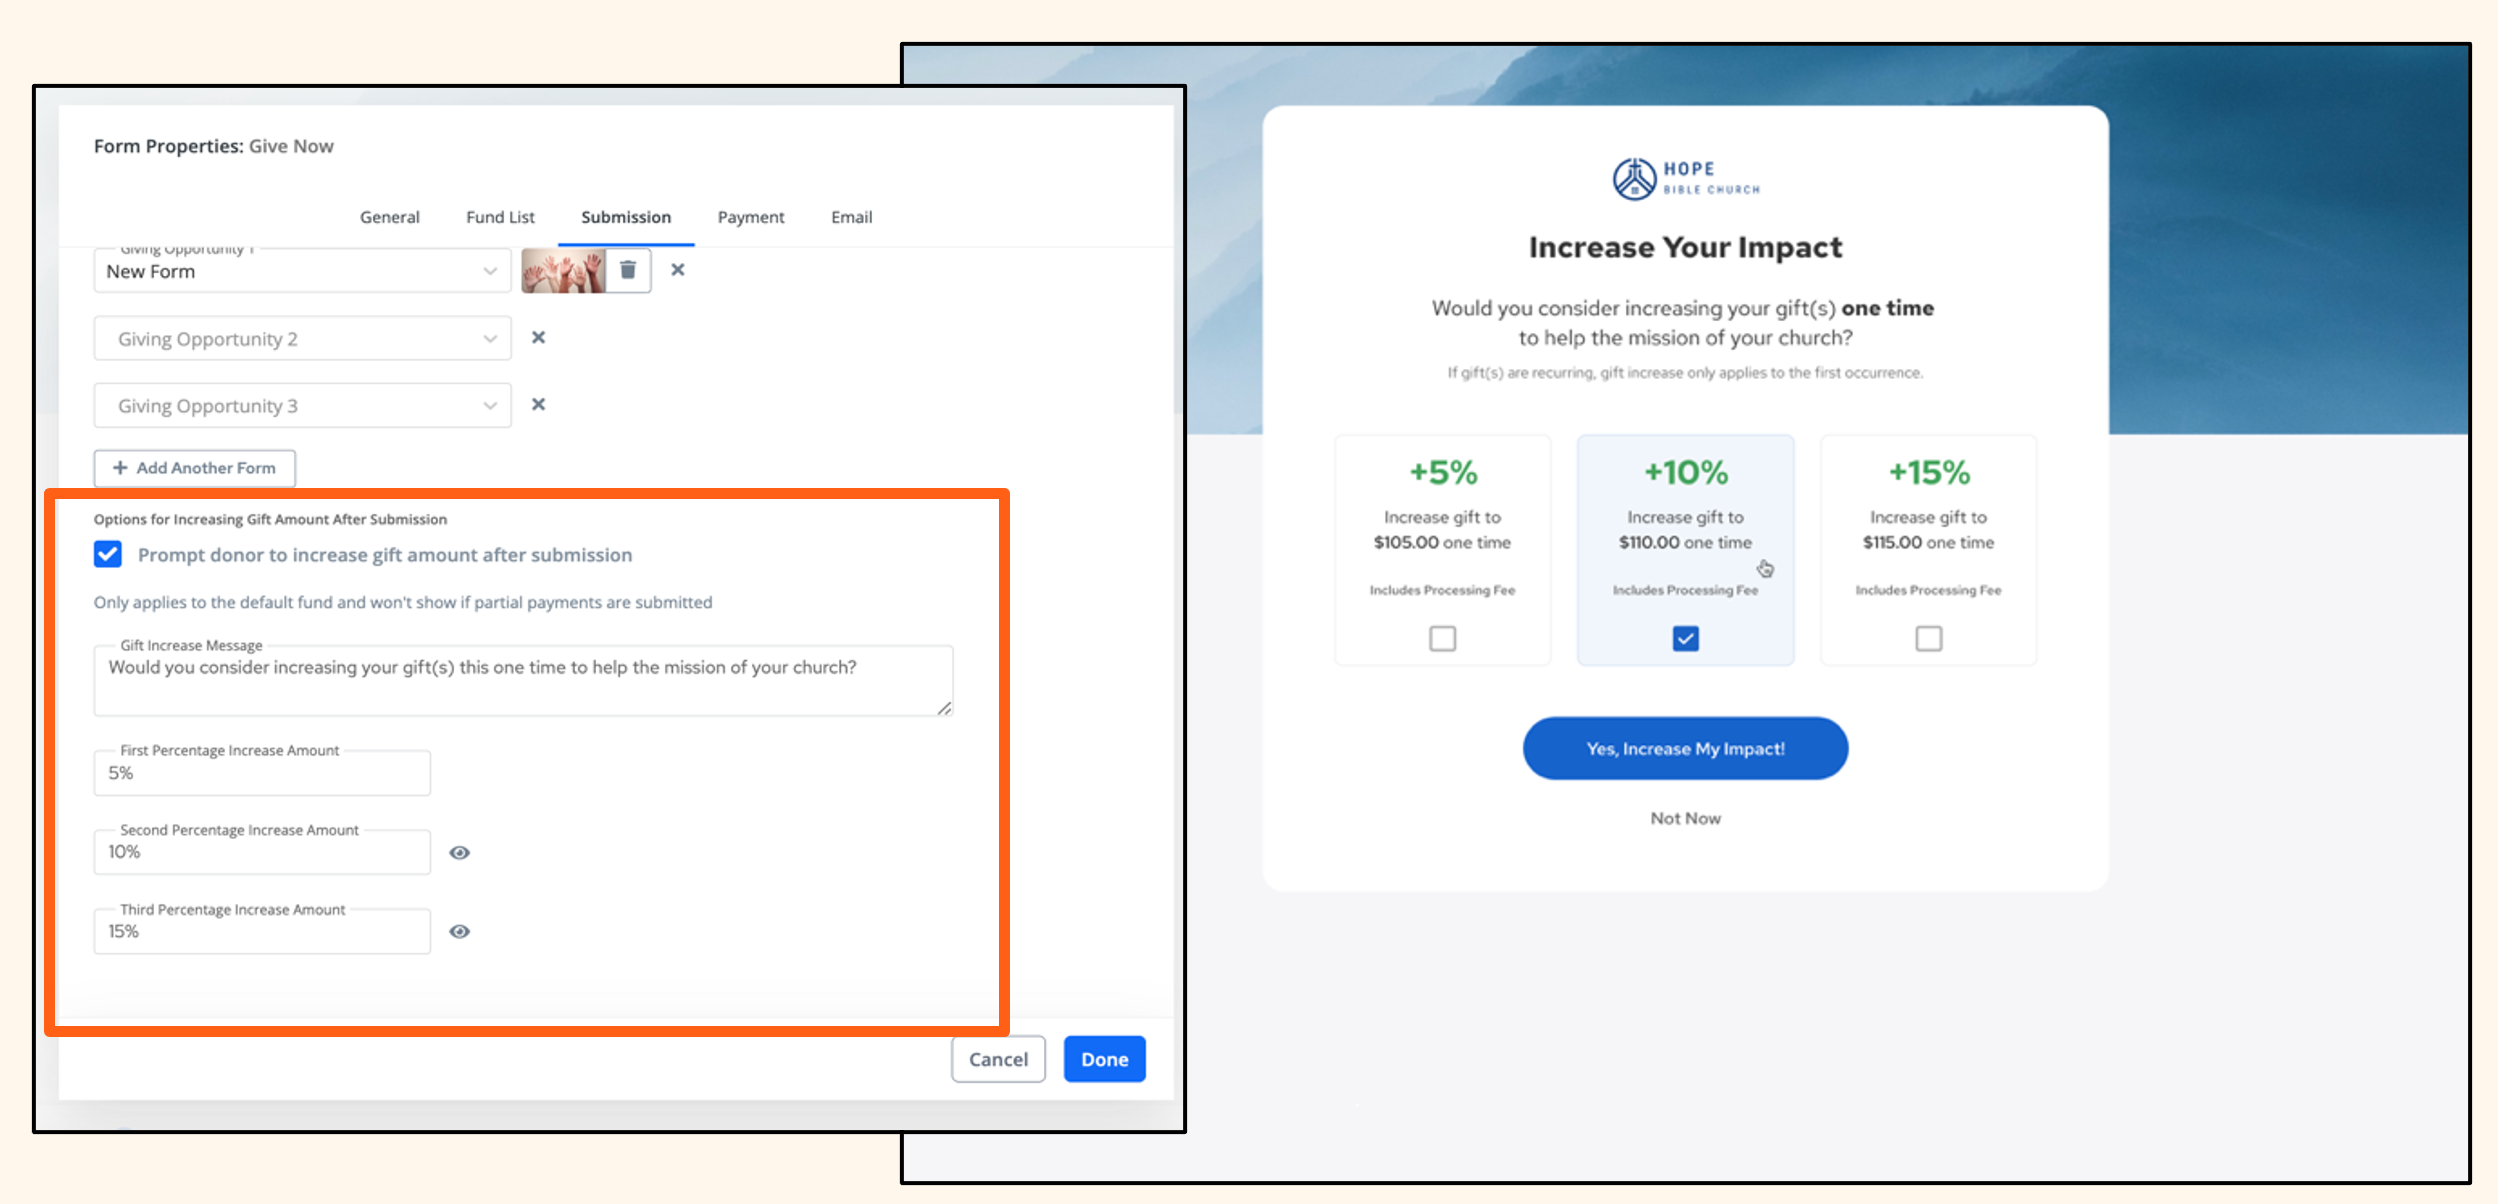
Task: Click Yes, Increase My Impact button
Action: 1685,749
